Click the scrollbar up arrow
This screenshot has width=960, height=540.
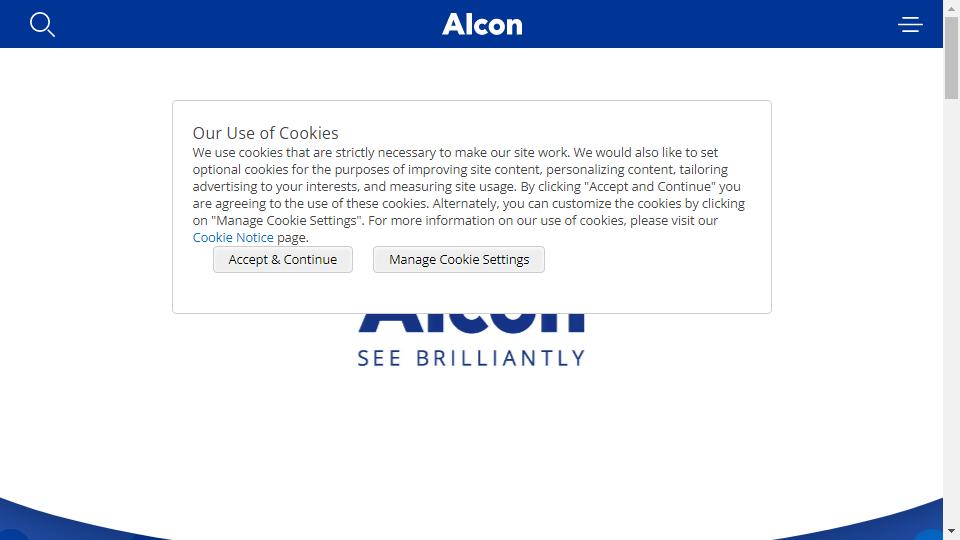click(951, 9)
